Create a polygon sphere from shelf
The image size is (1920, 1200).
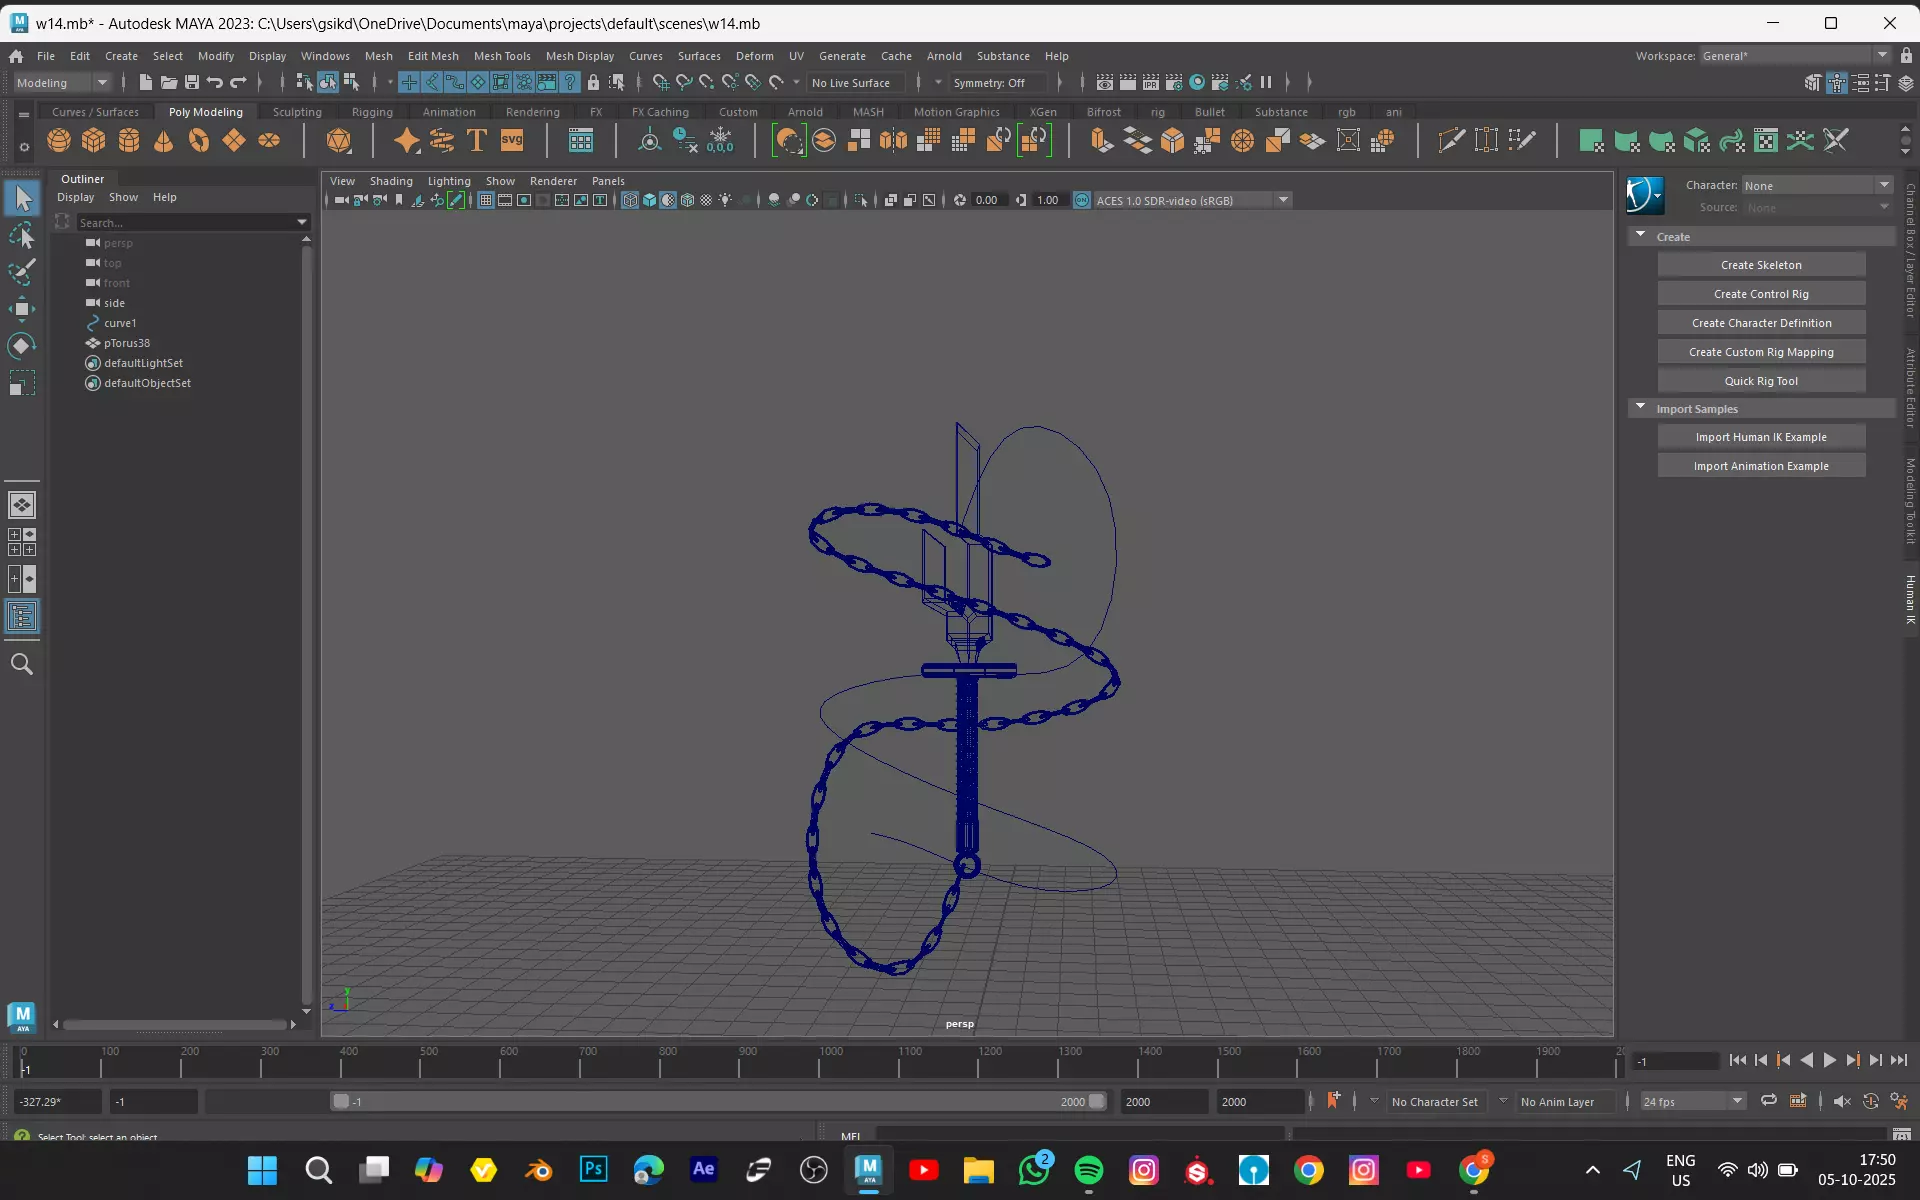tap(59, 141)
